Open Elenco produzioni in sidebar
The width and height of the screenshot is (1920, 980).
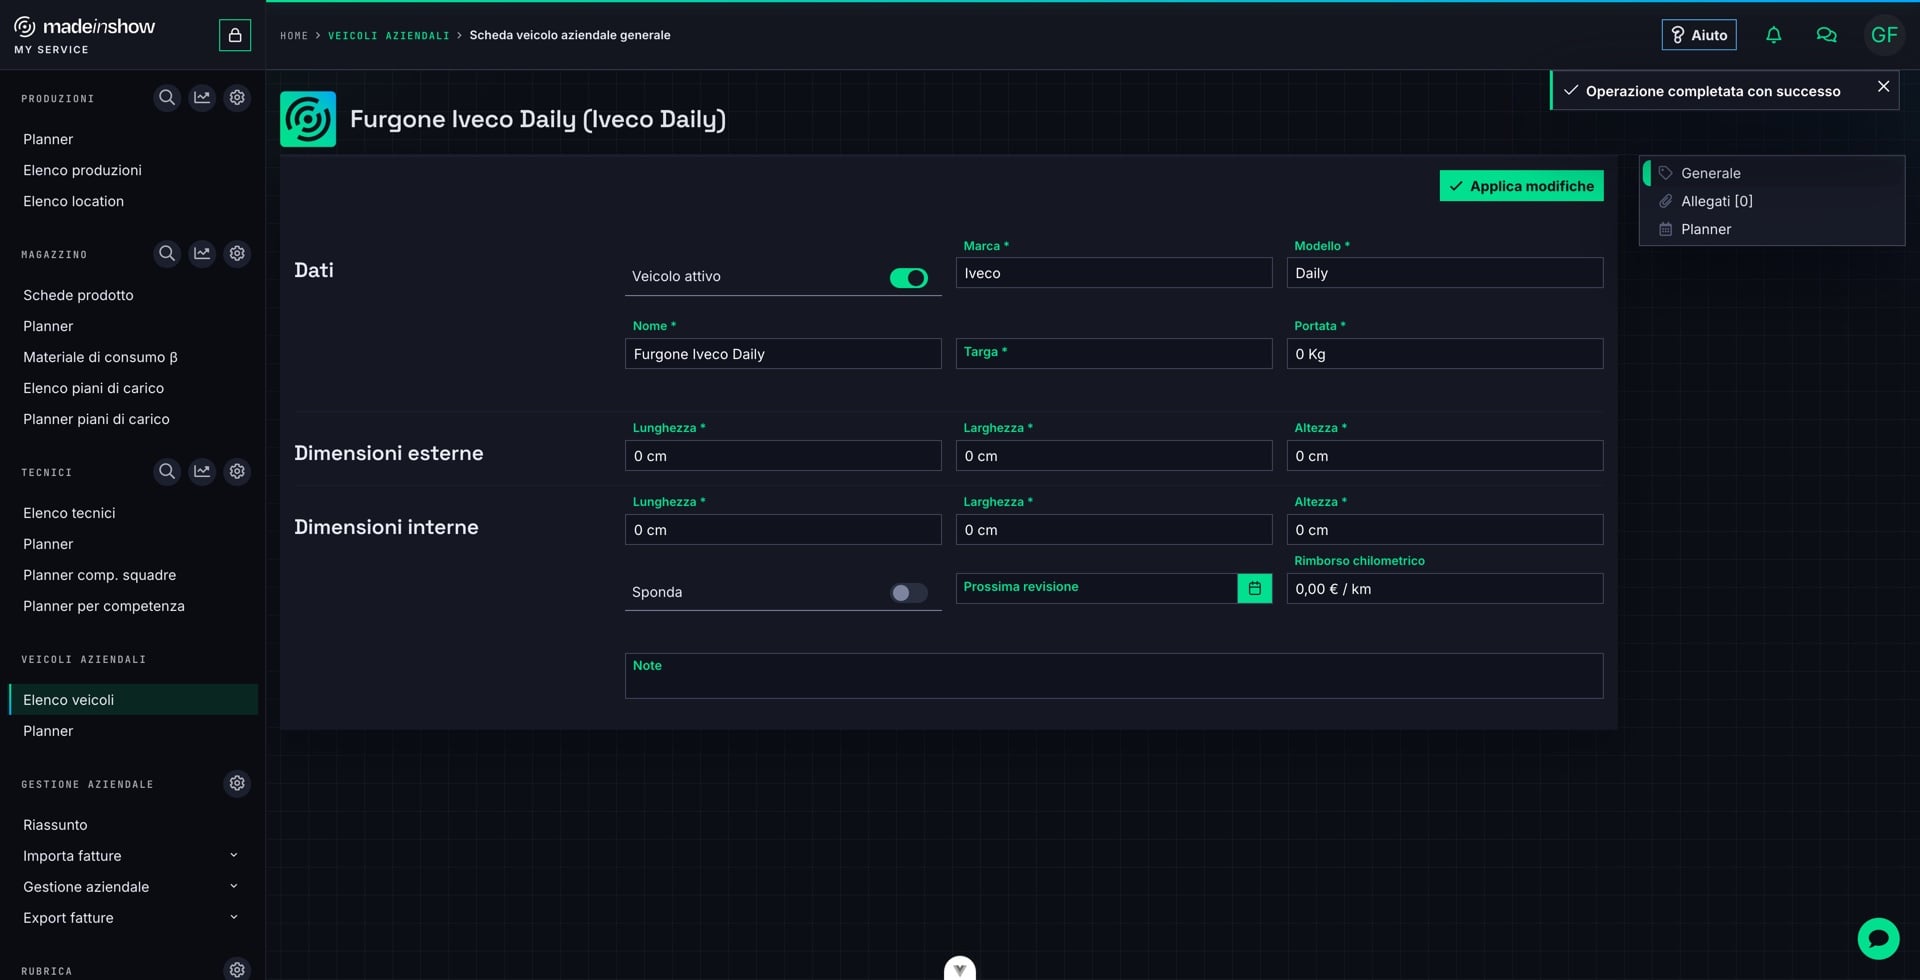point(82,170)
